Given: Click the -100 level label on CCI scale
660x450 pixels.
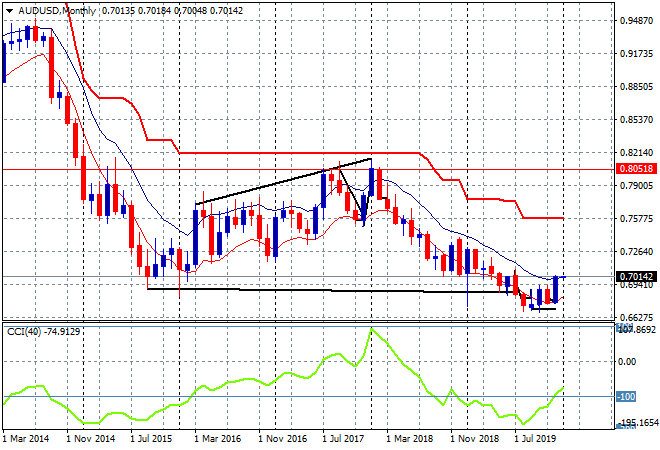Looking at the screenshot, I should (626, 397).
